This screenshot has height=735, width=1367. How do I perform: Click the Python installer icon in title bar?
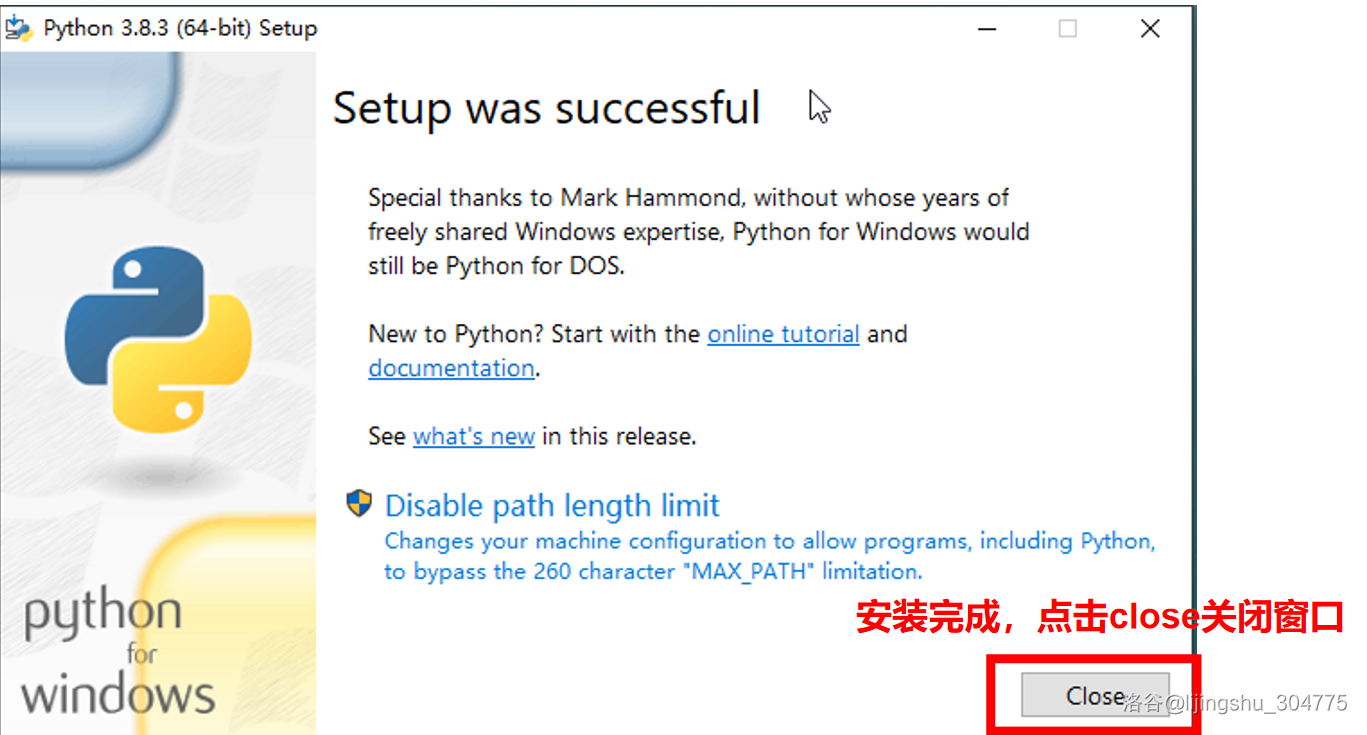(18, 29)
